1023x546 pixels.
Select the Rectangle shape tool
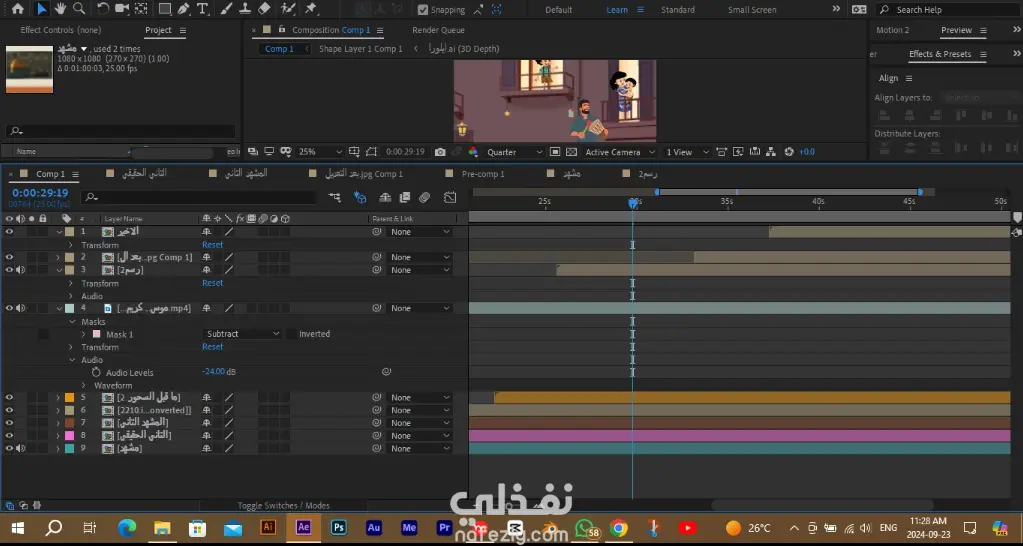[x=164, y=8]
